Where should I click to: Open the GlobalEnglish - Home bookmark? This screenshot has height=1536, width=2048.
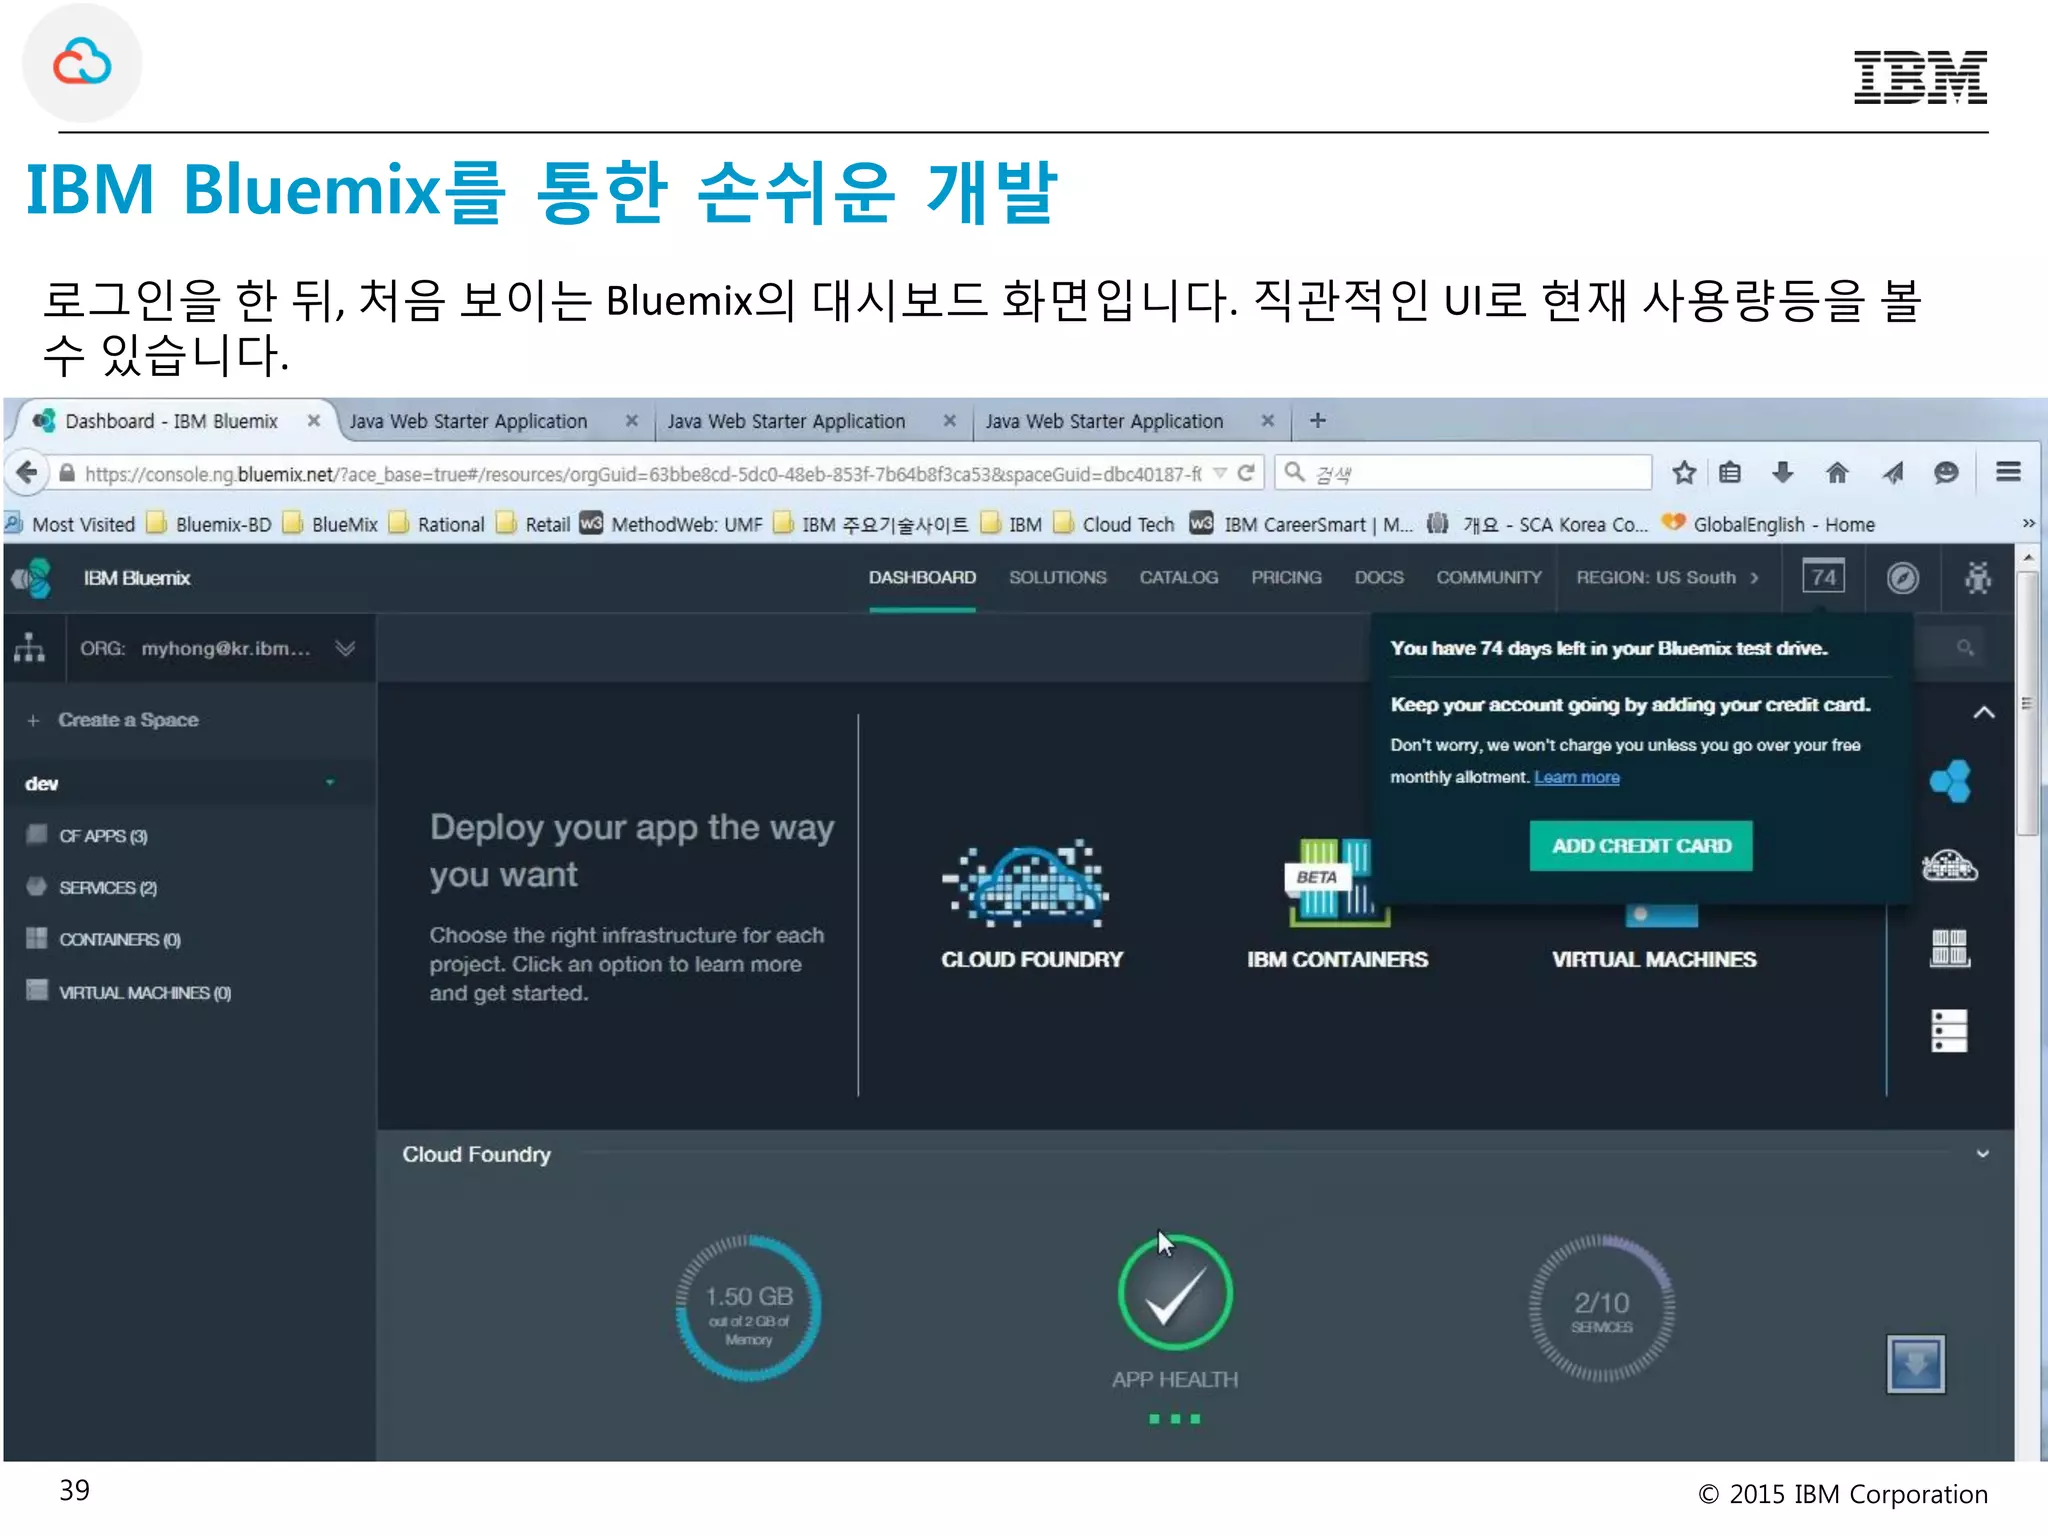click(1768, 524)
